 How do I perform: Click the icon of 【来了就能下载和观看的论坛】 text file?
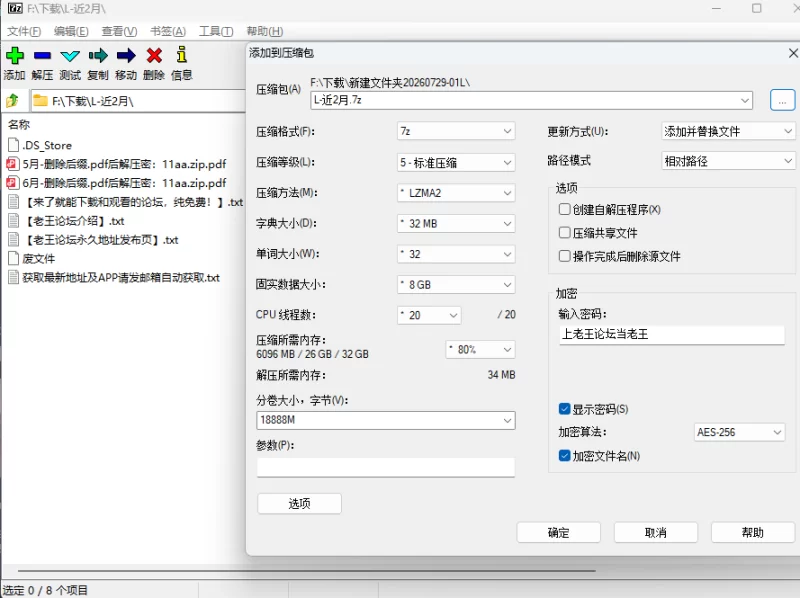[x=13, y=202]
